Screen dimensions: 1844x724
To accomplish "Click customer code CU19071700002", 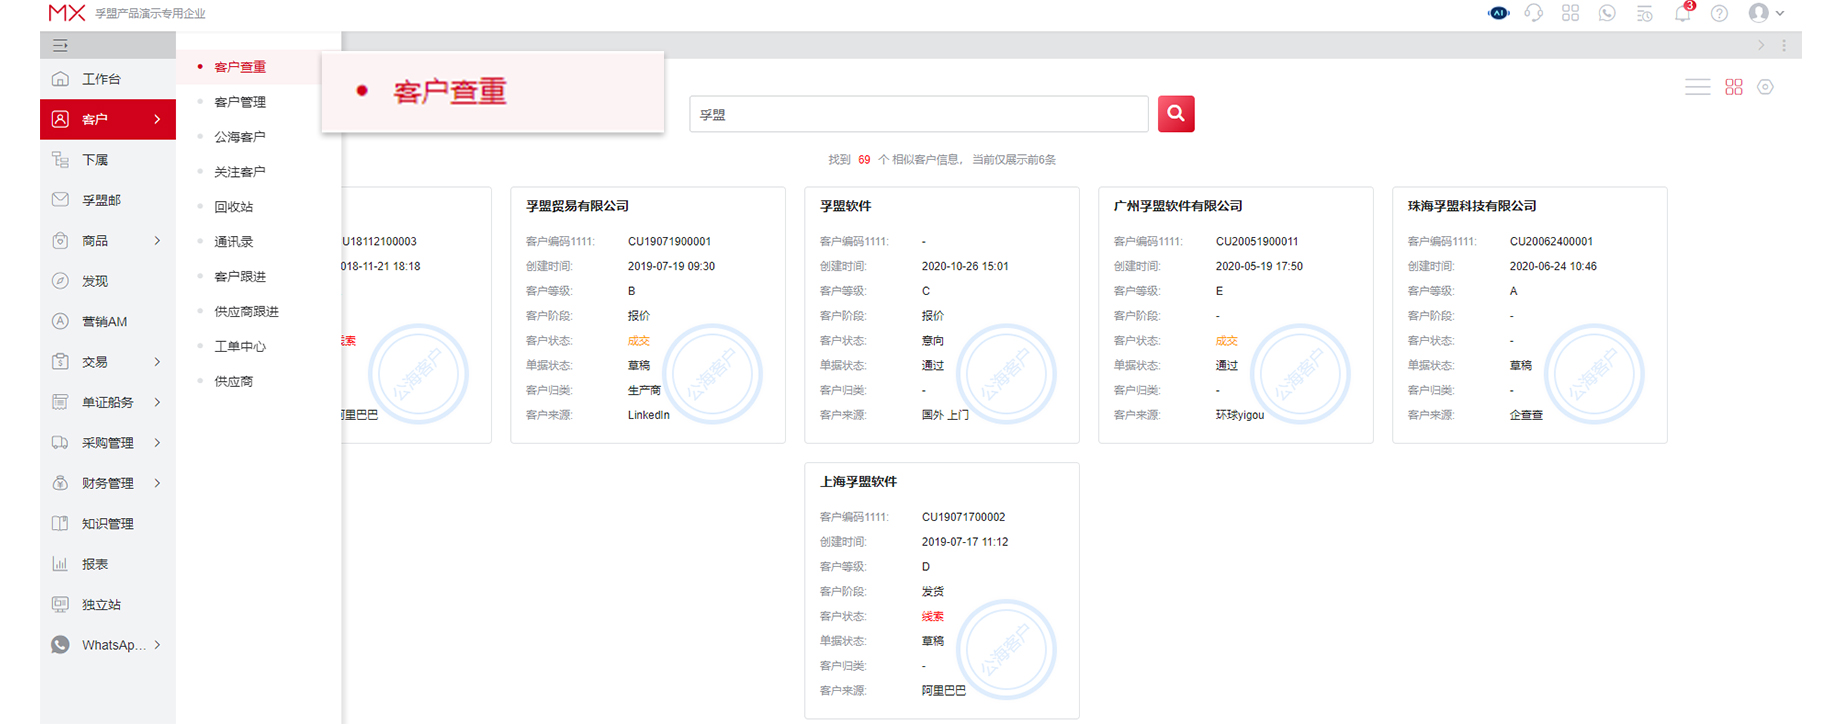I will point(963,517).
